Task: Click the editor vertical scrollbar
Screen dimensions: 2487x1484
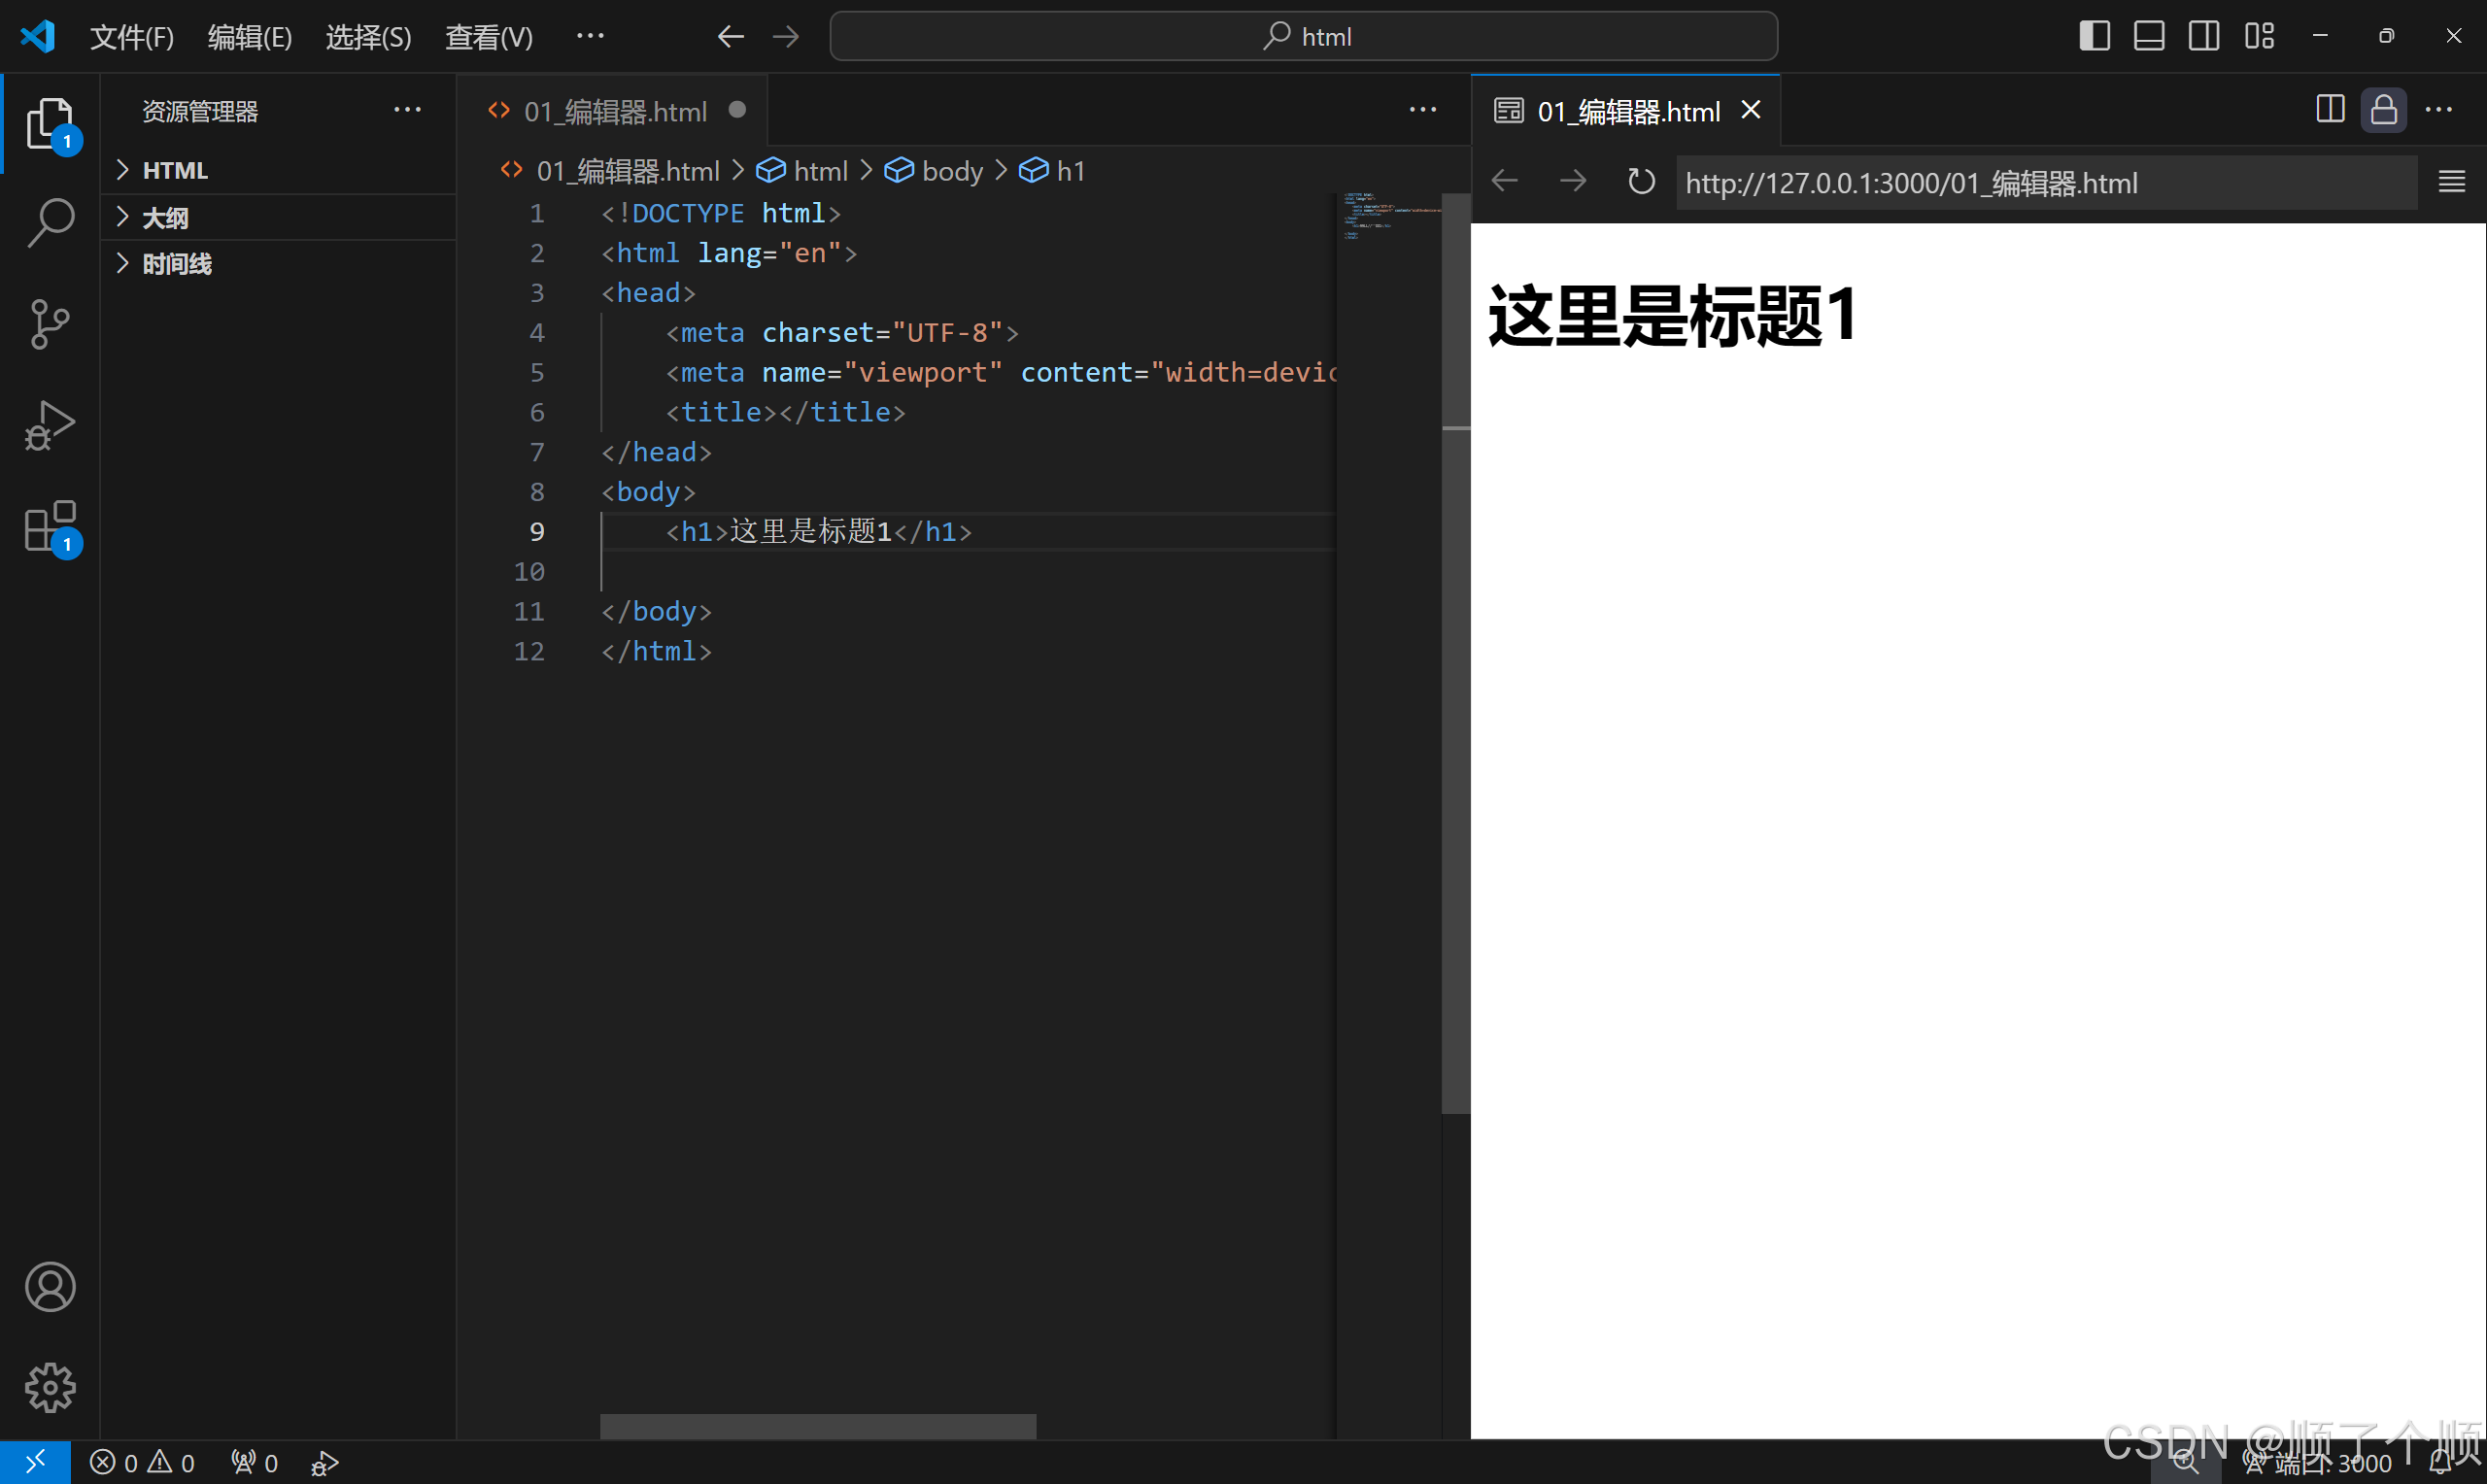Action: 1456,653
